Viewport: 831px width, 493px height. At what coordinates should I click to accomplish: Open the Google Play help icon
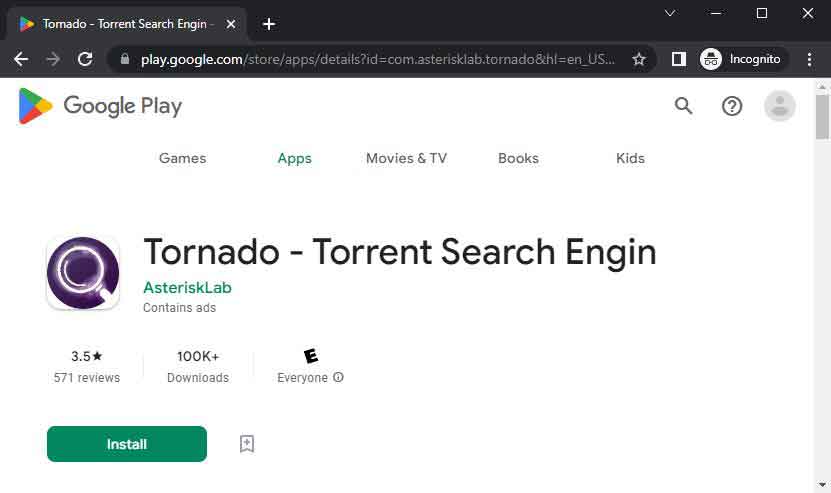[x=732, y=106]
